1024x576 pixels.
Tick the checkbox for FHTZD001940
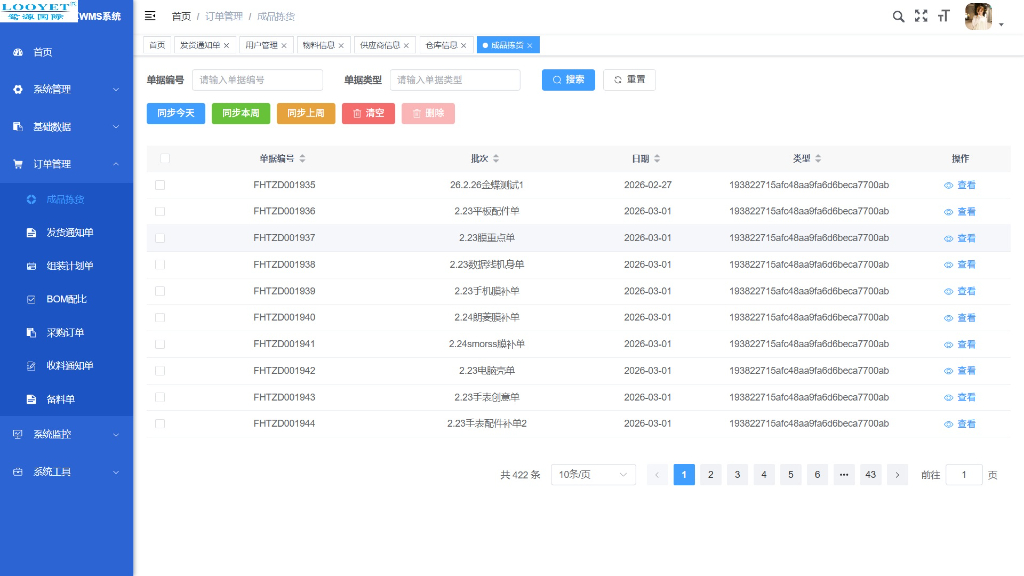pyautogui.click(x=160, y=317)
